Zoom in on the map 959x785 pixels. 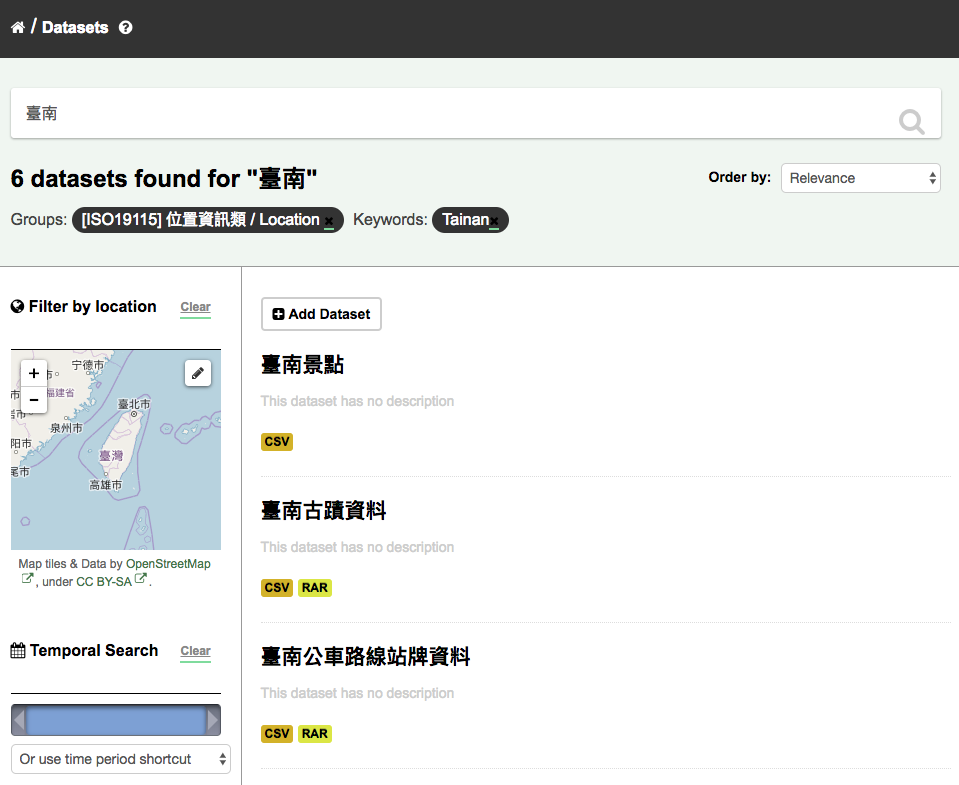[34, 373]
